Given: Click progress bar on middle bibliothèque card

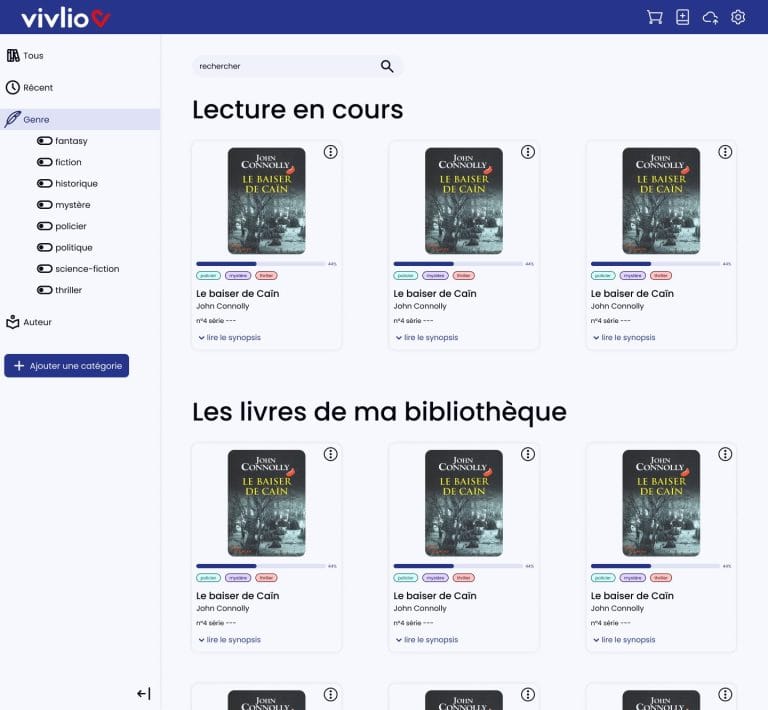Looking at the screenshot, I should click(458, 566).
